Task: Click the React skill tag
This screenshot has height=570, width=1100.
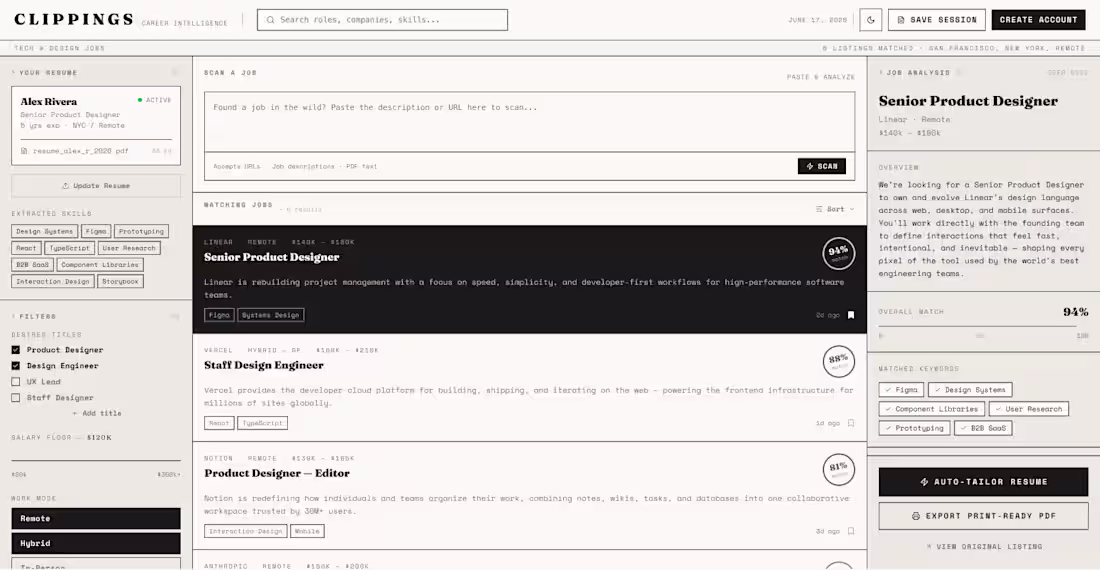Action: tap(26, 248)
